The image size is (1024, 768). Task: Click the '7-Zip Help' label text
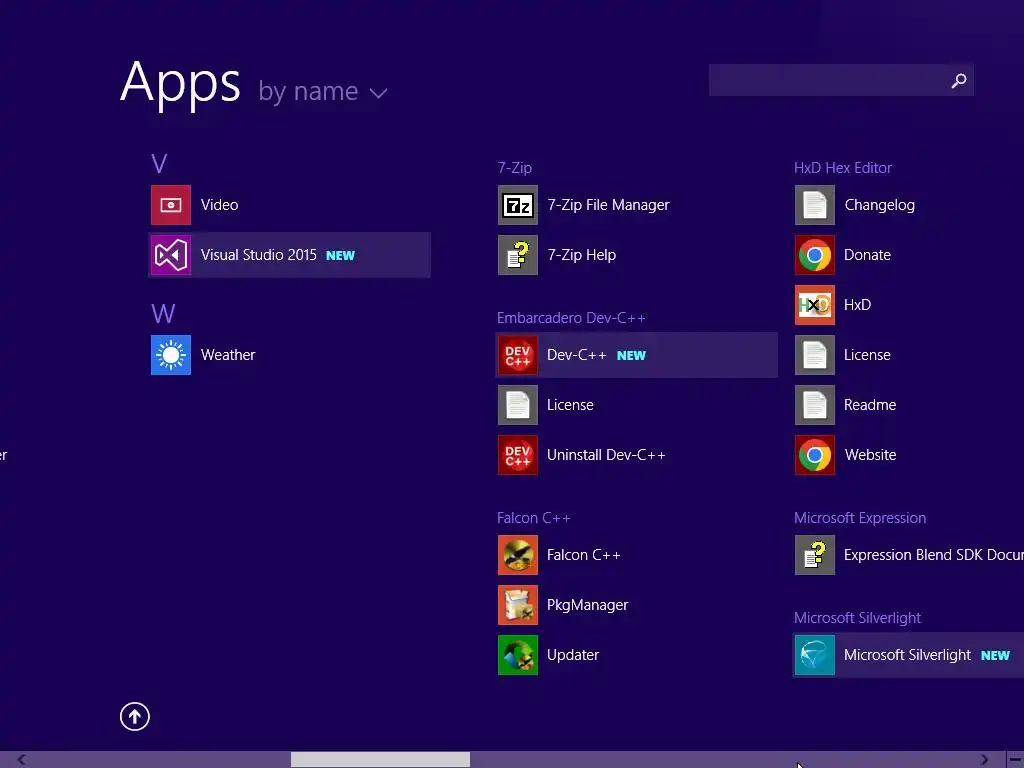581,255
